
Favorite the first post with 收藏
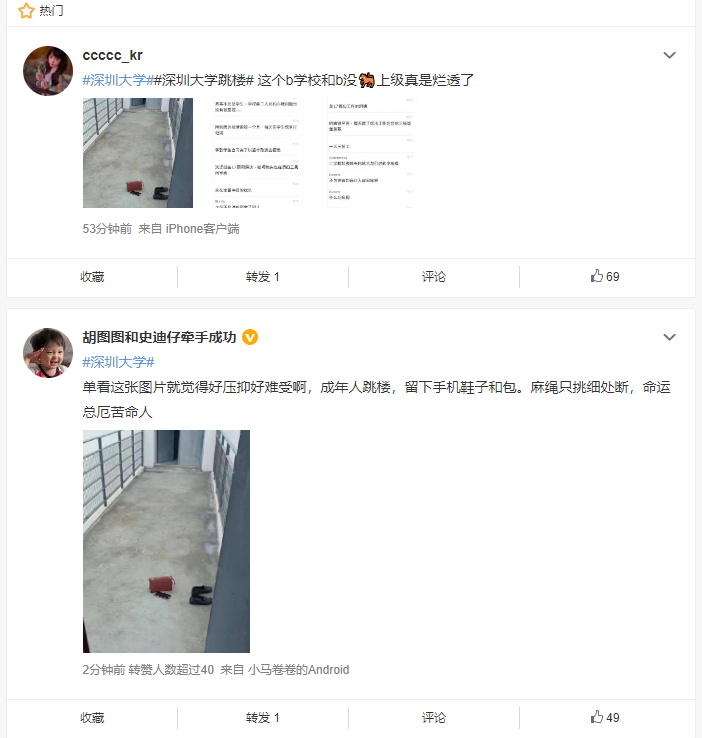tap(92, 276)
